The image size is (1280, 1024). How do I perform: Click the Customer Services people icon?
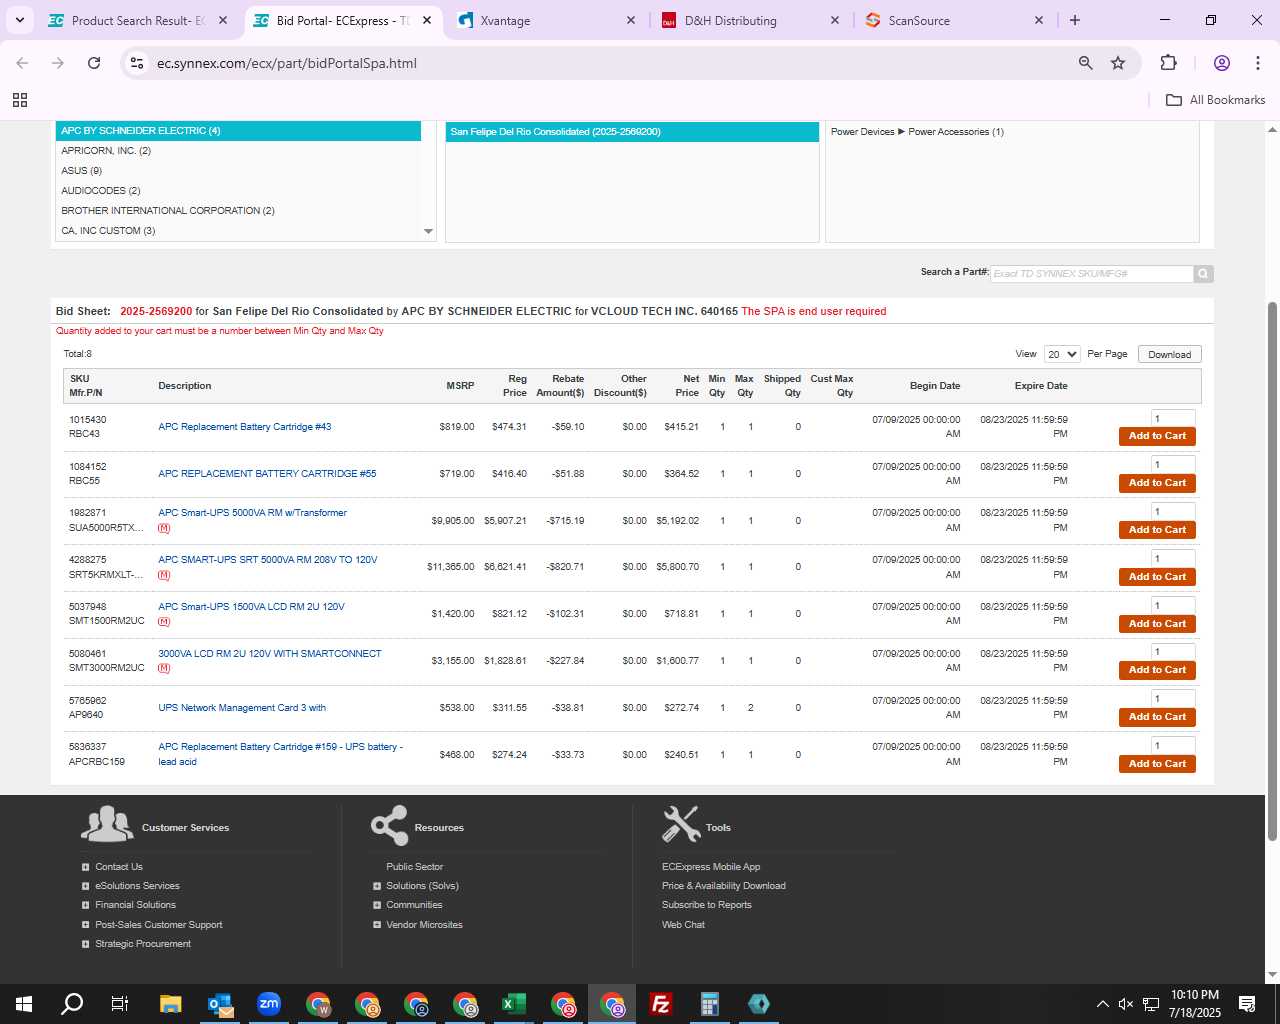(x=107, y=824)
